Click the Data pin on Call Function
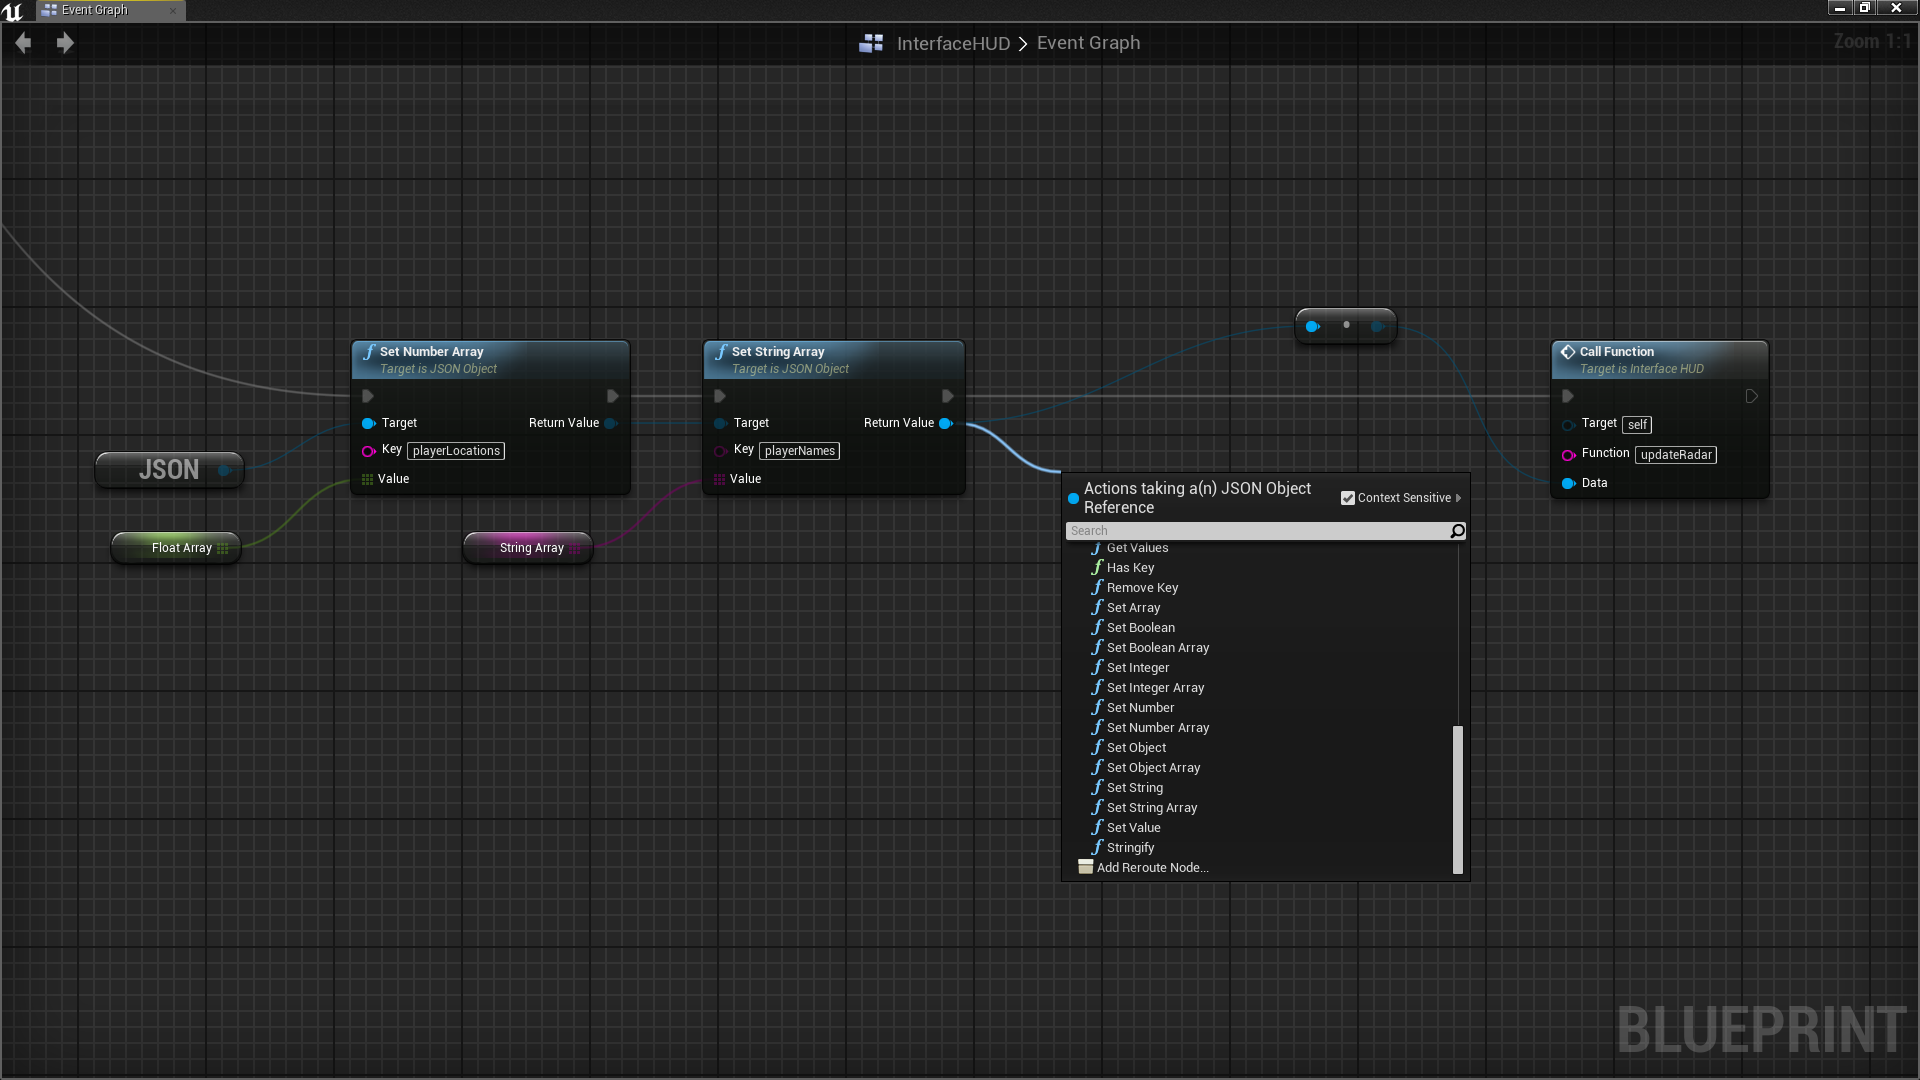Image resolution: width=1920 pixels, height=1080 pixels. point(1568,483)
